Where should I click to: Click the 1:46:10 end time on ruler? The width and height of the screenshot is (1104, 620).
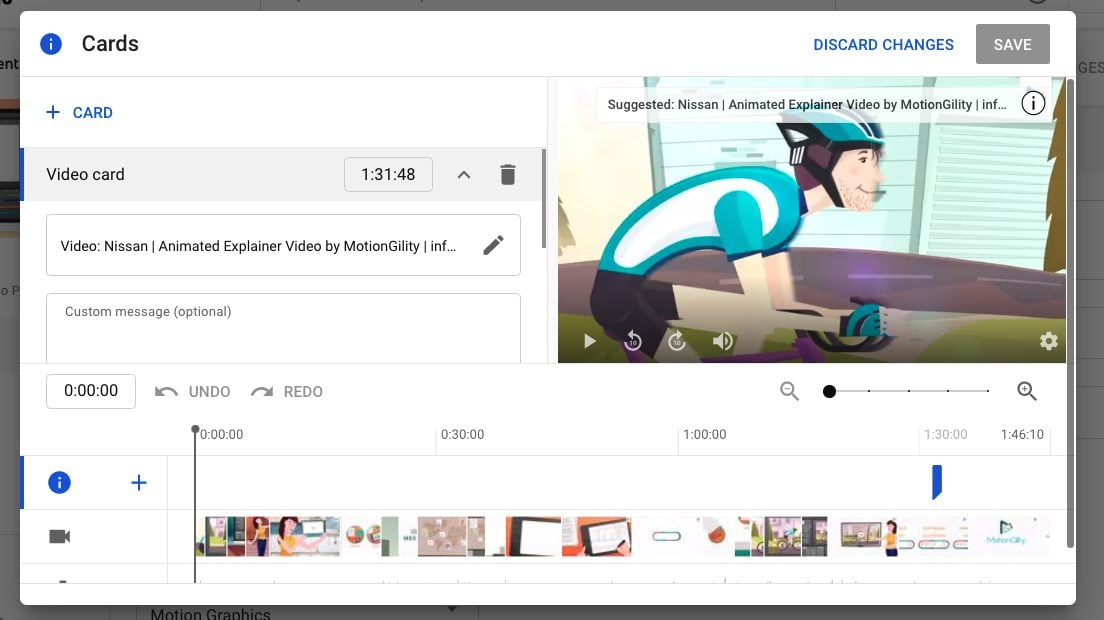click(1022, 434)
